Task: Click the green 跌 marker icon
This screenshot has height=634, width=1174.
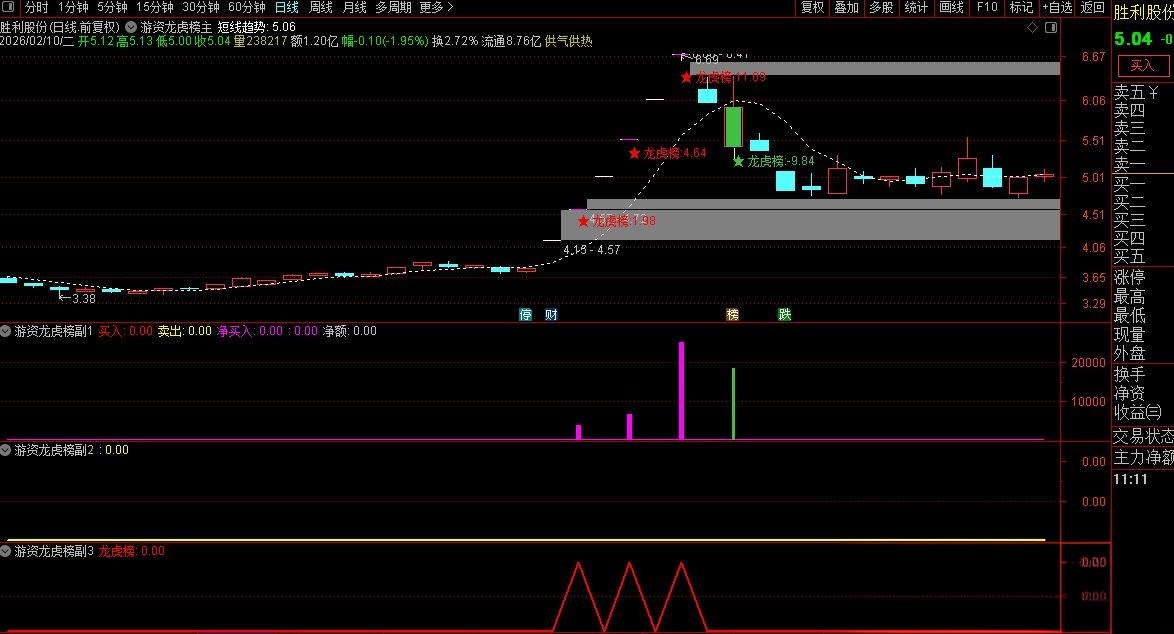Action: [785, 314]
